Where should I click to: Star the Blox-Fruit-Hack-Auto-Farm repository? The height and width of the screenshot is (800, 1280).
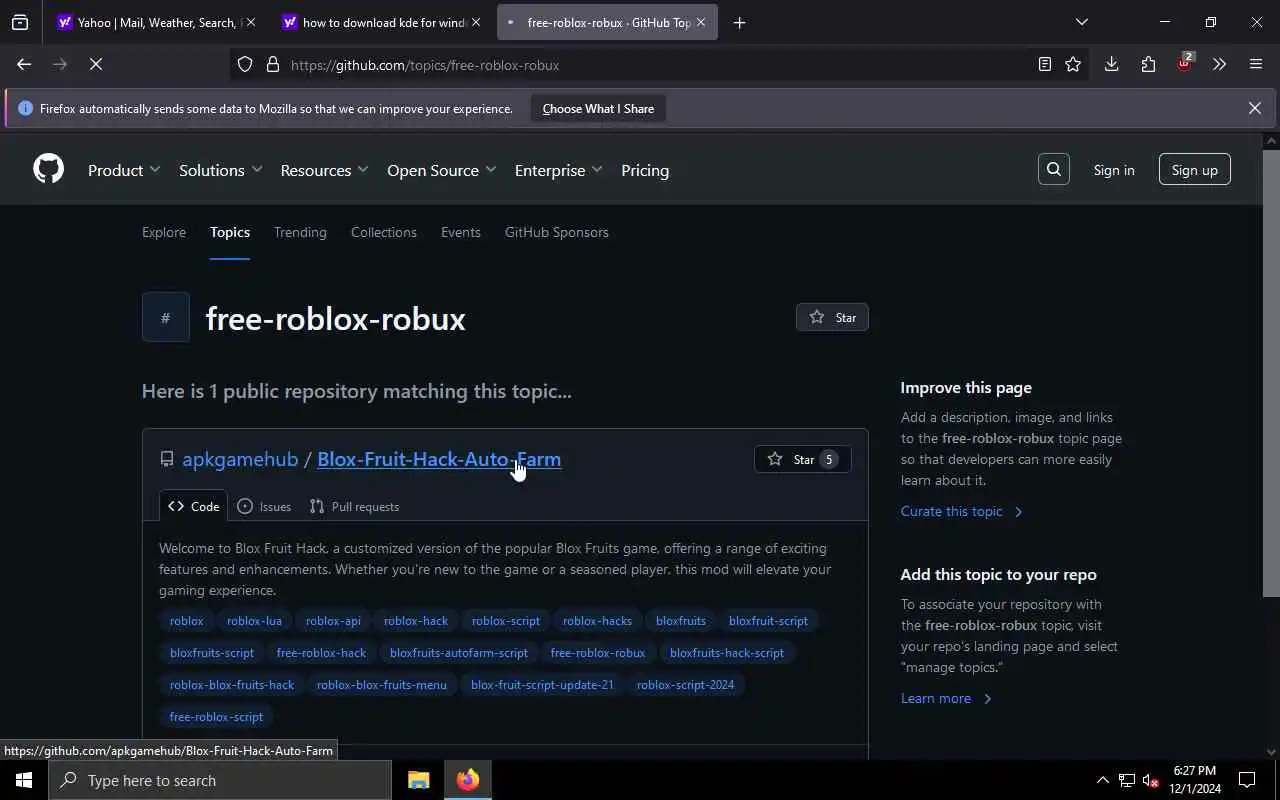[x=803, y=459]
